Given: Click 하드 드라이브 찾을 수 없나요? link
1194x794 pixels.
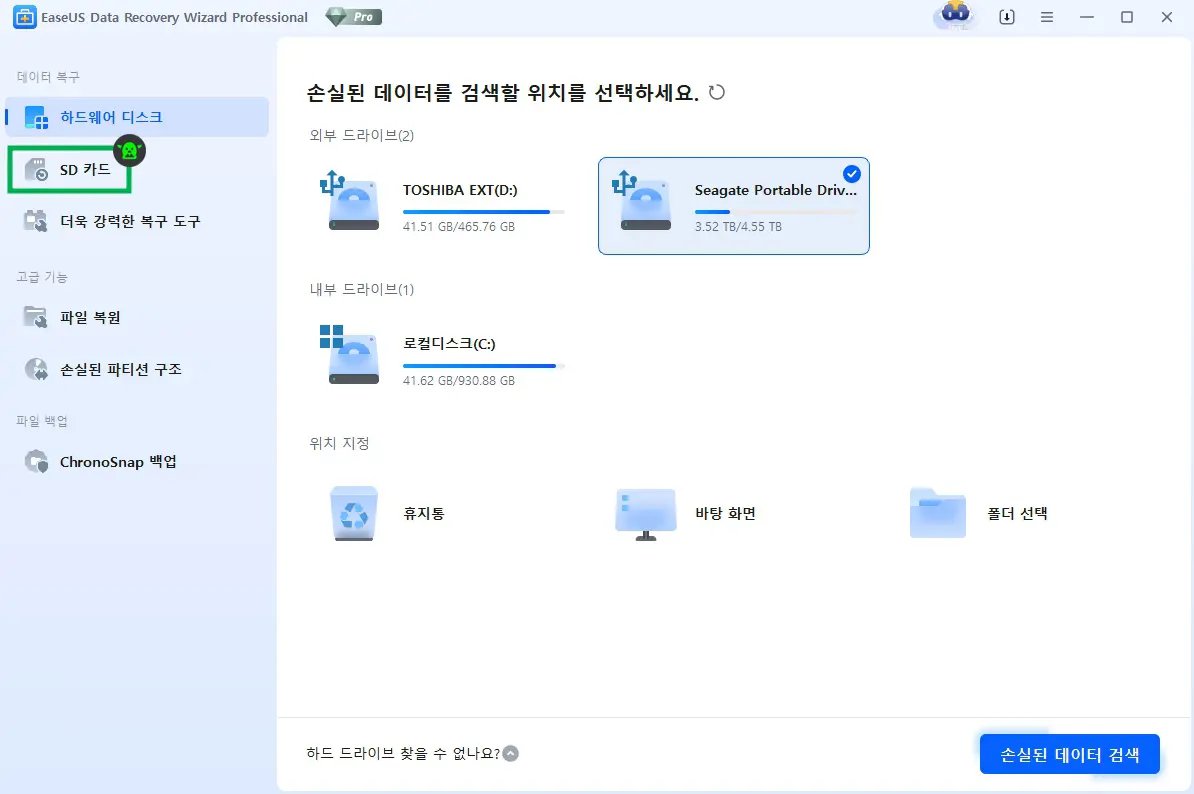Looking at the screenshot, I should coord(403,754).
